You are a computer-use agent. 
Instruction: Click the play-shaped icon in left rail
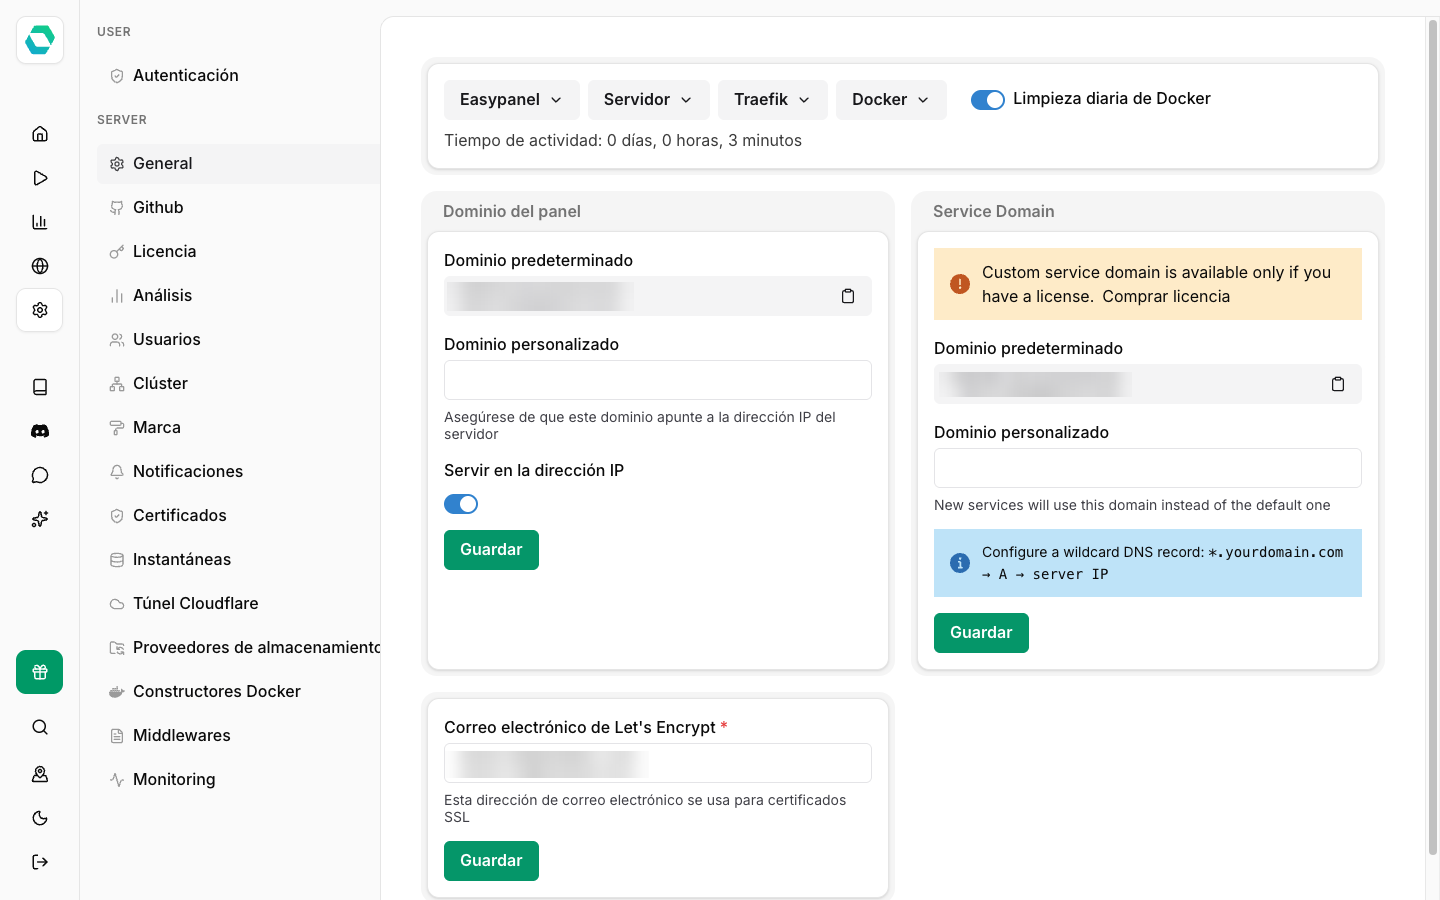[40, 178]
